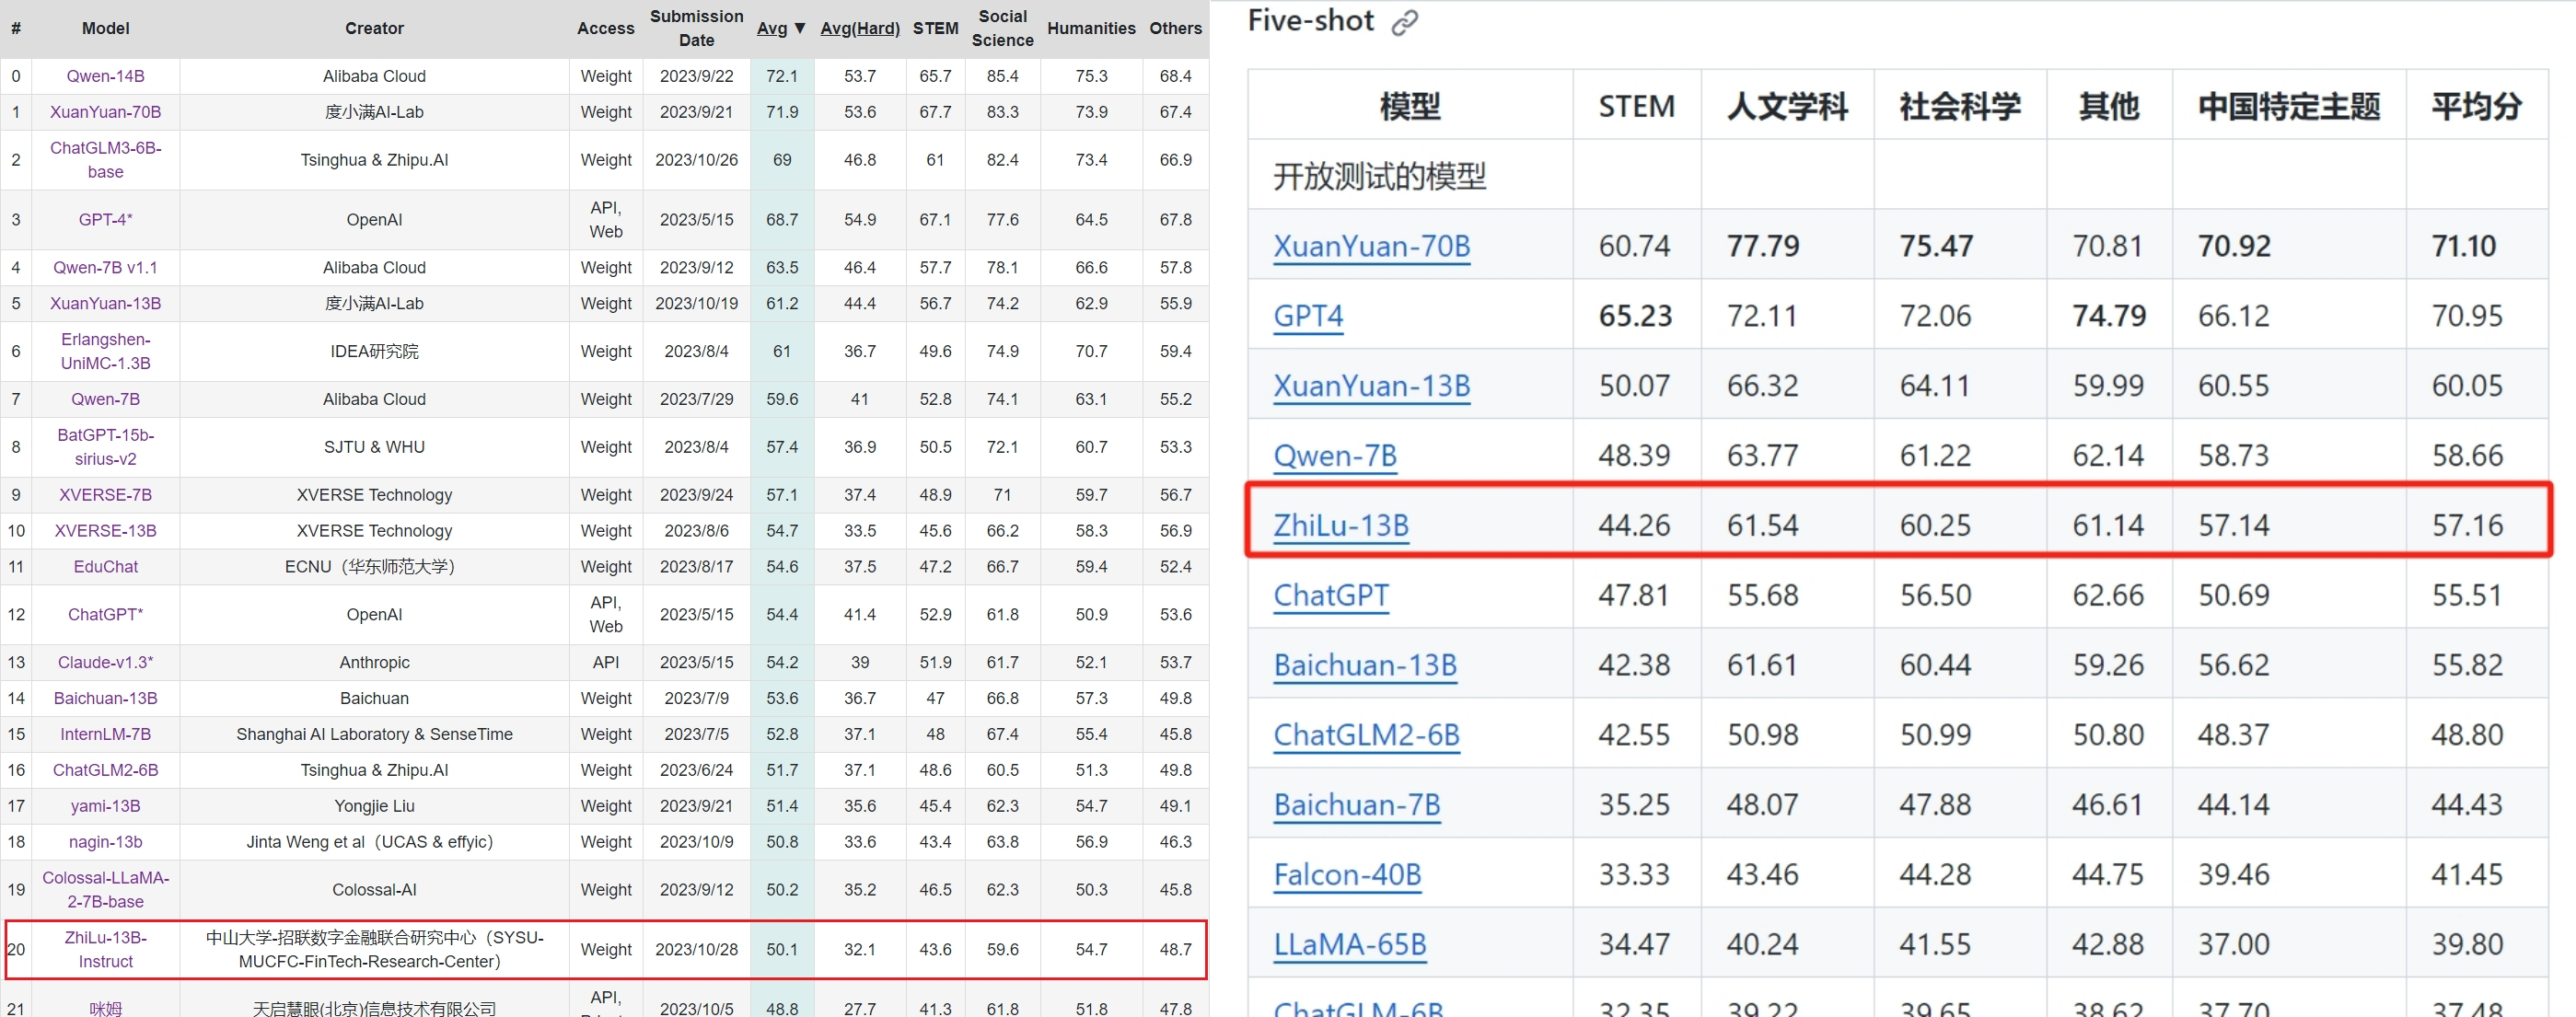Open Falcon-40B link in Five-shot table

[1347, 876]
